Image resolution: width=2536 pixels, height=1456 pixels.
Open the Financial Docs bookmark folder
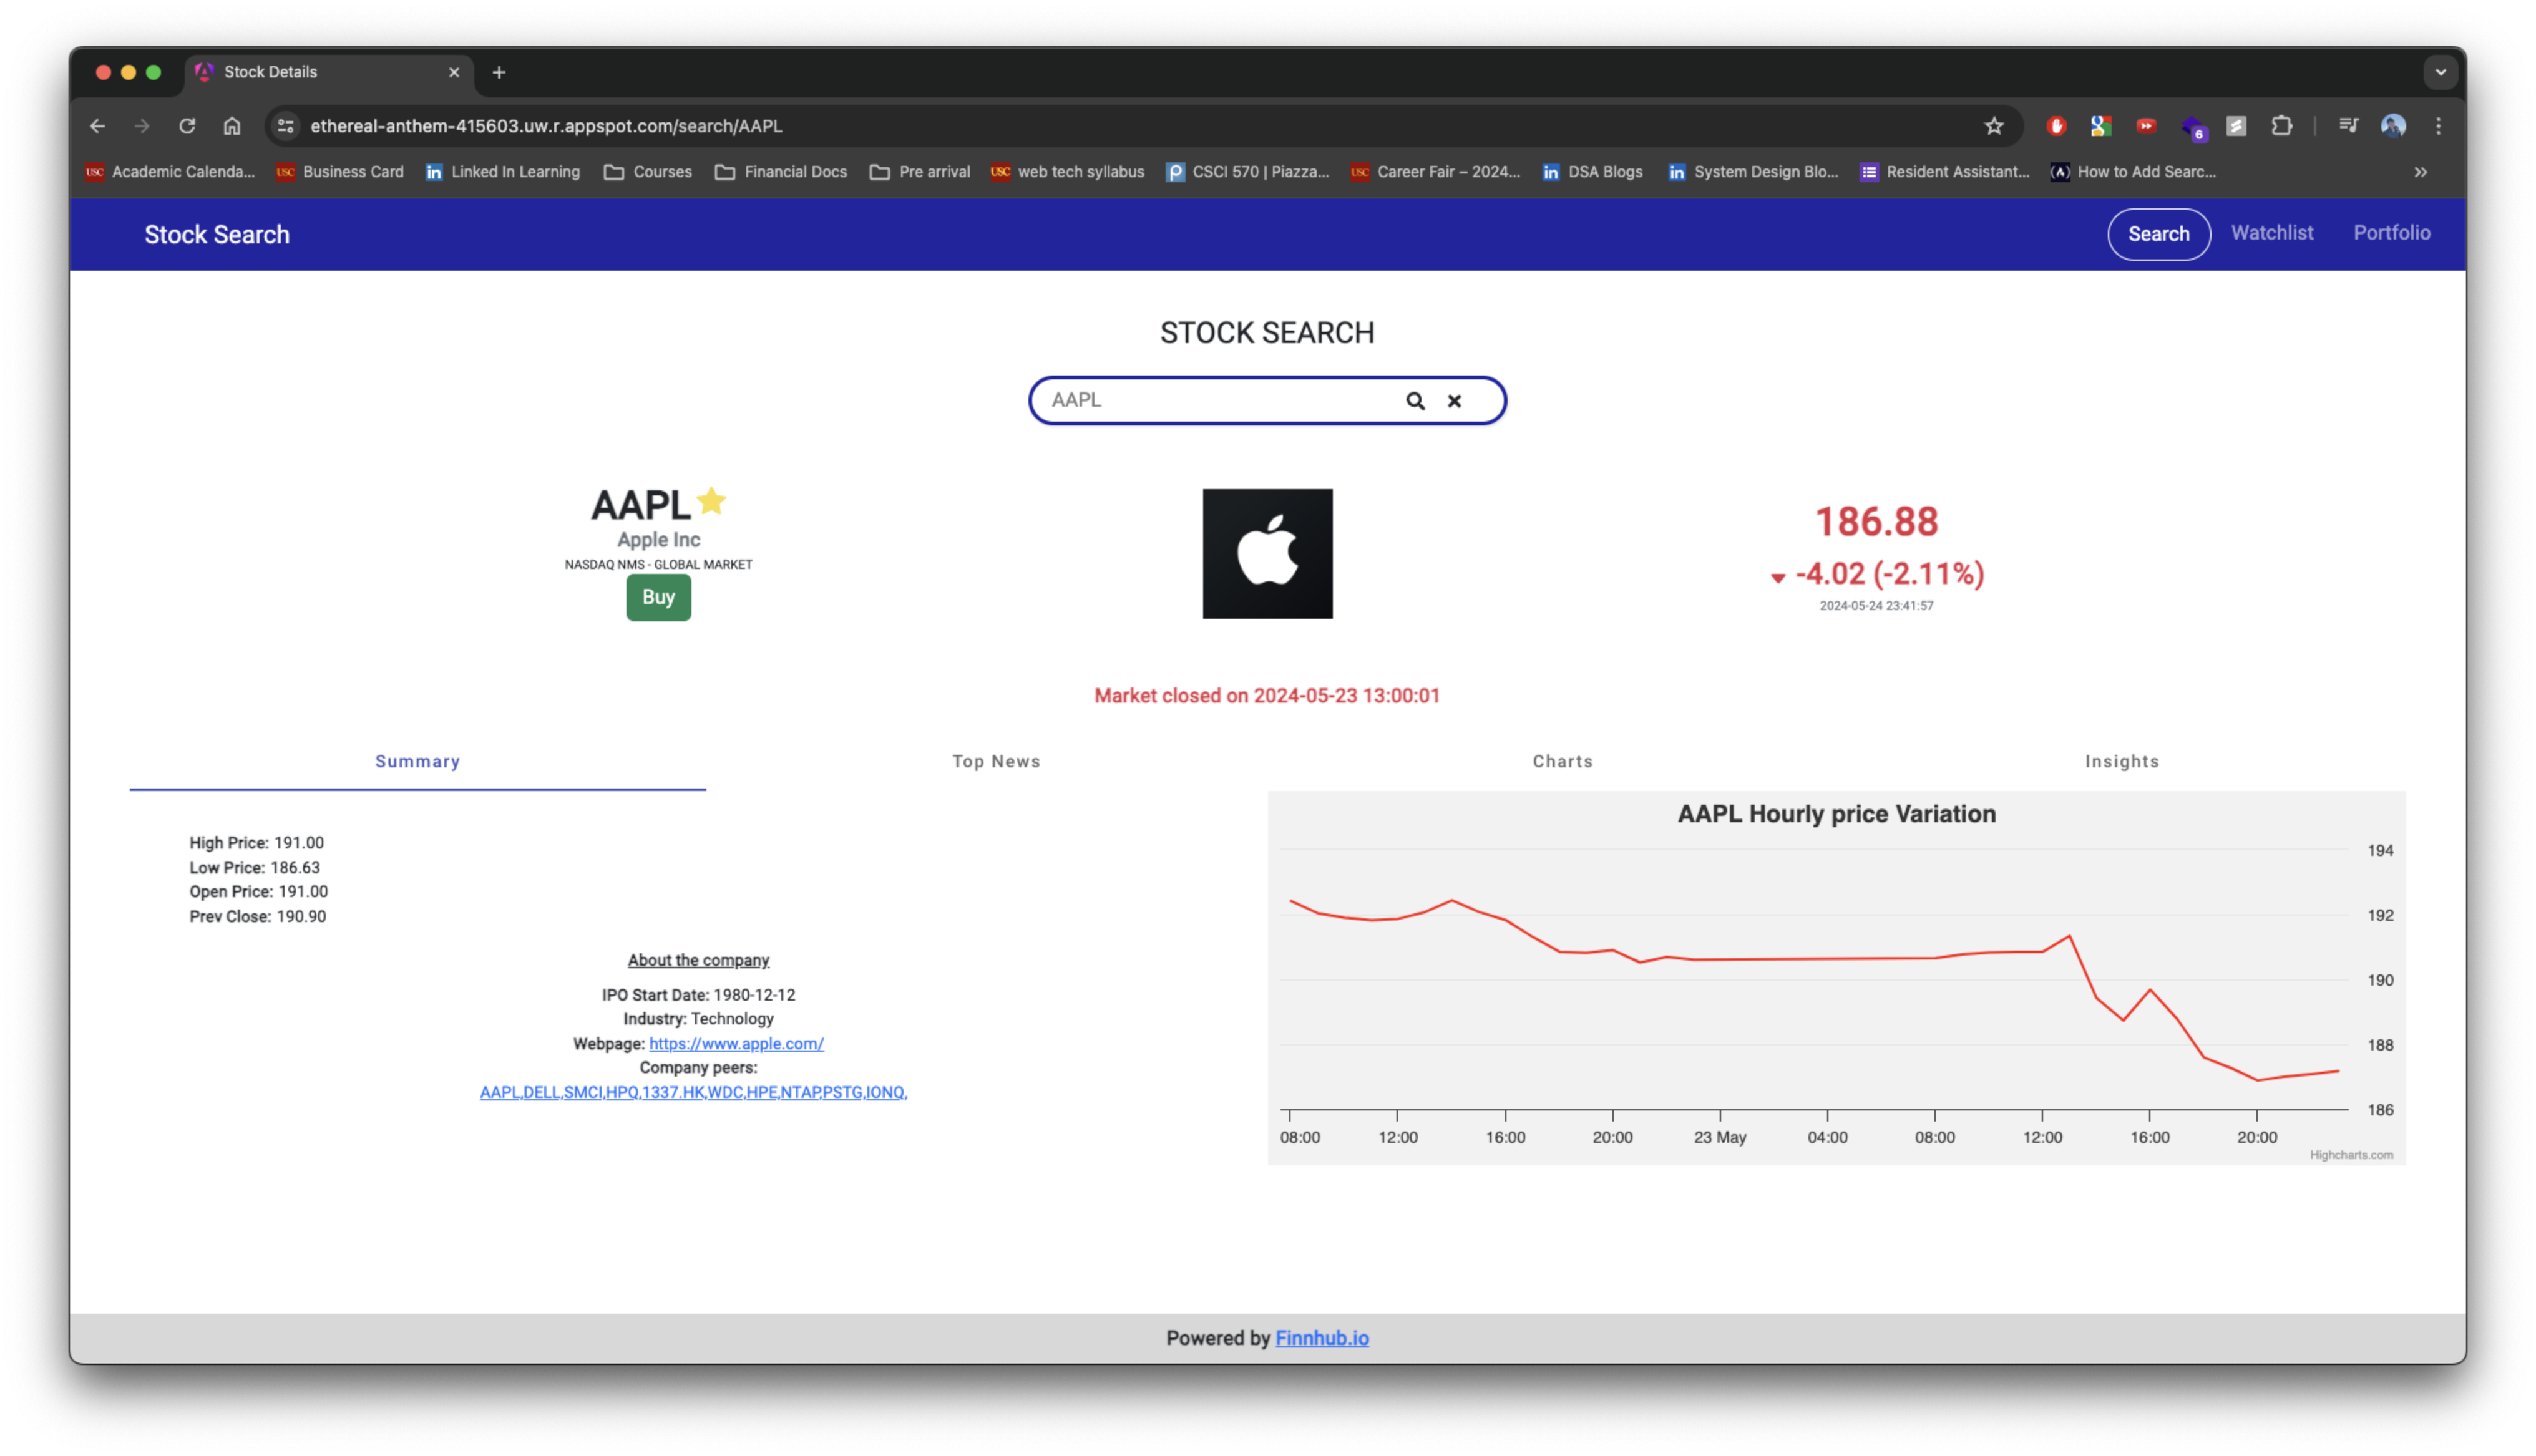click(781, 172)
